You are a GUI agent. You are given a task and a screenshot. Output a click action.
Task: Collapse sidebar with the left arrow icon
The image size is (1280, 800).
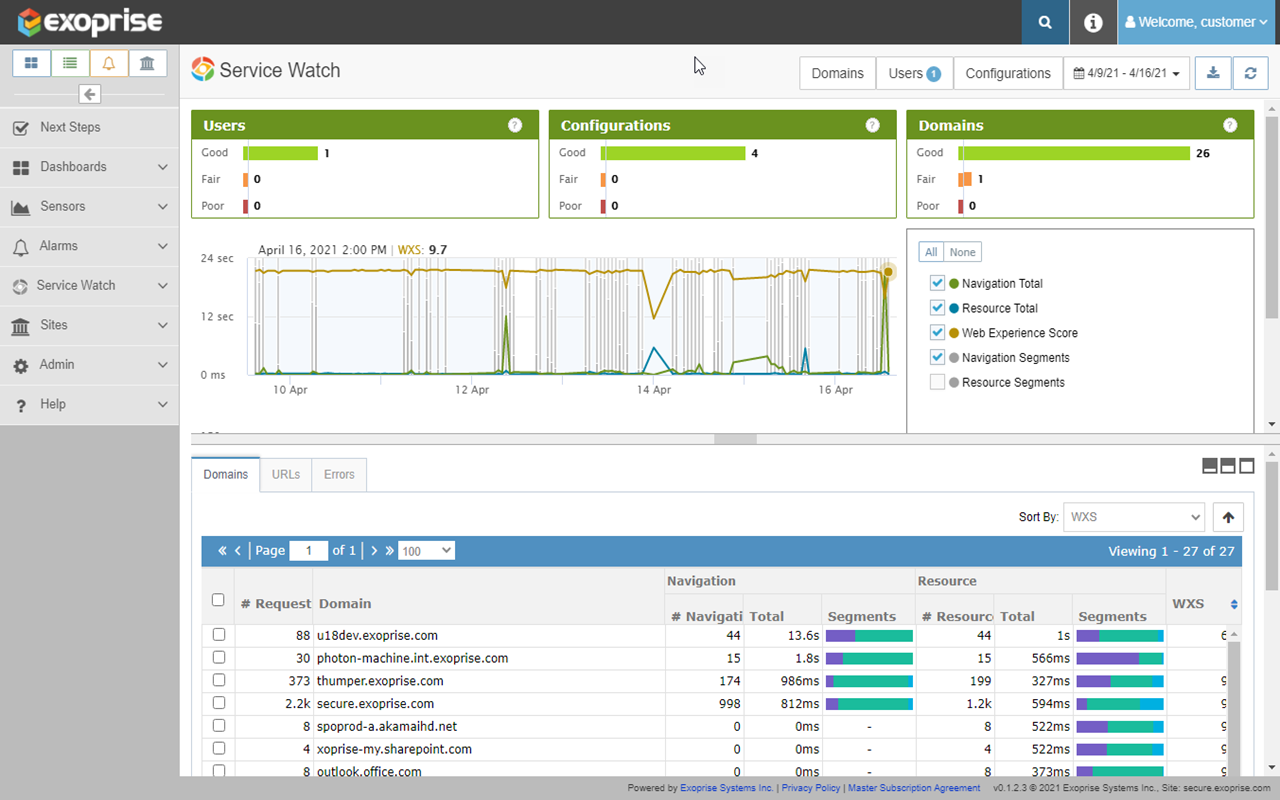[x=90, y=94]
